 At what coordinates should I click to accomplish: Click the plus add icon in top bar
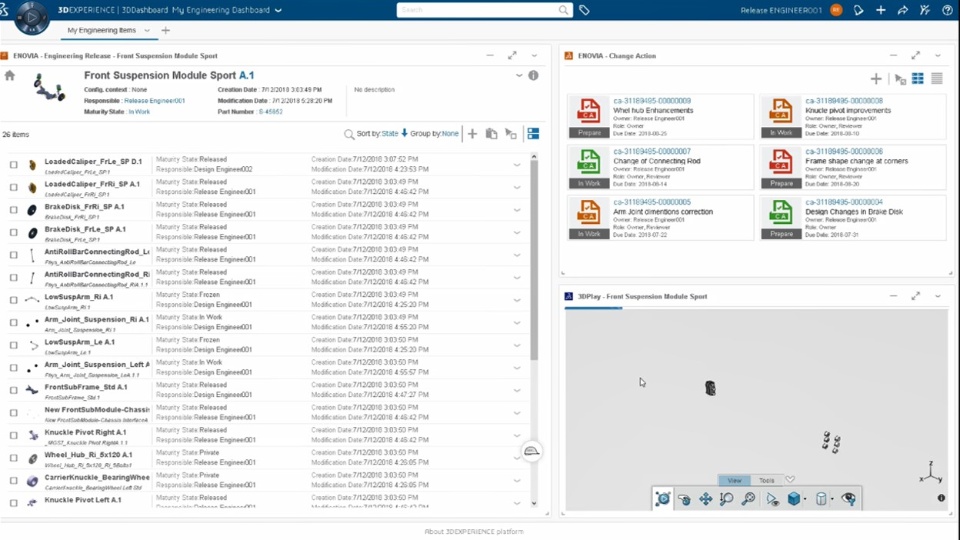[x=880, y=10]
